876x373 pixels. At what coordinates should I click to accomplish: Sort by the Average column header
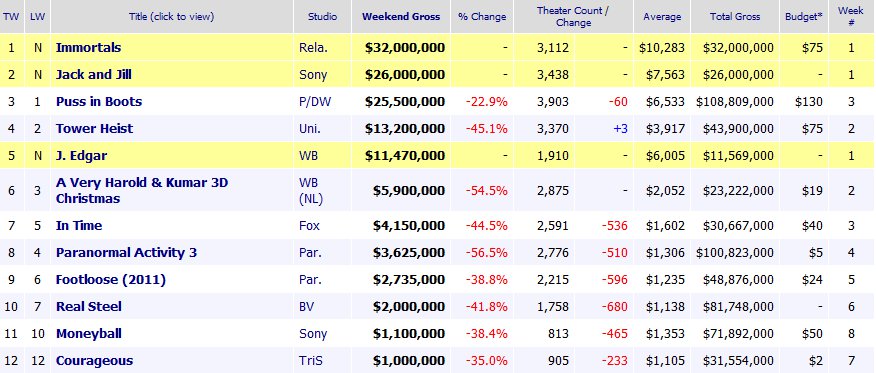pyautogui.click(x=662, y=17)
